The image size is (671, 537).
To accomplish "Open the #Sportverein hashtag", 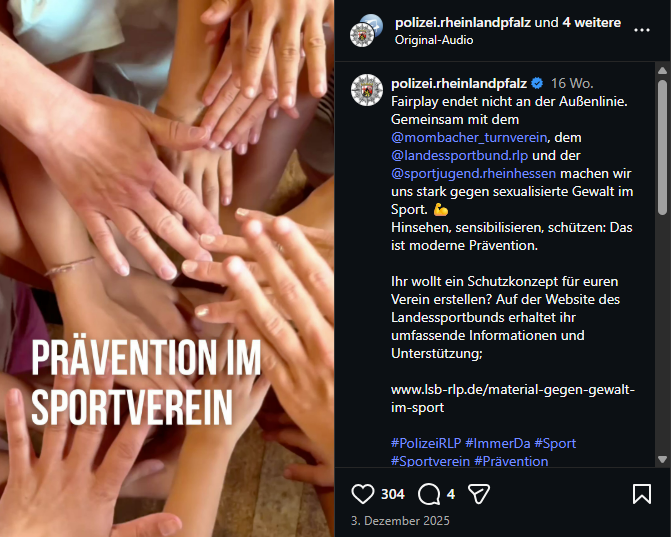I will [x=430, y=461].
